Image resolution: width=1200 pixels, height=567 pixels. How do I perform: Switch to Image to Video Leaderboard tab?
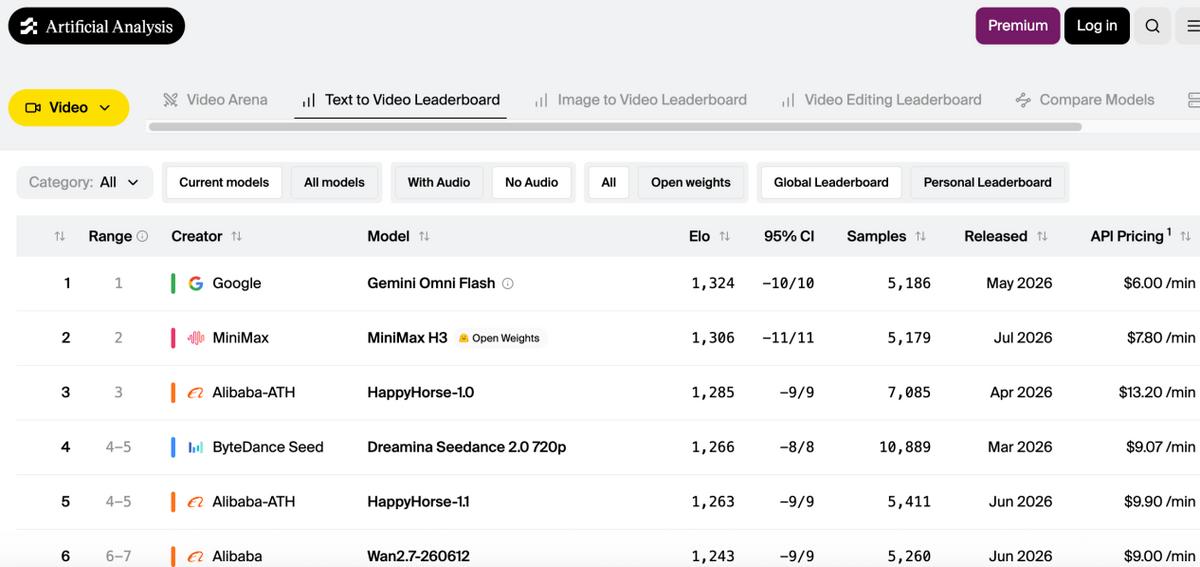pyautogui.click(x=640, y=100)
